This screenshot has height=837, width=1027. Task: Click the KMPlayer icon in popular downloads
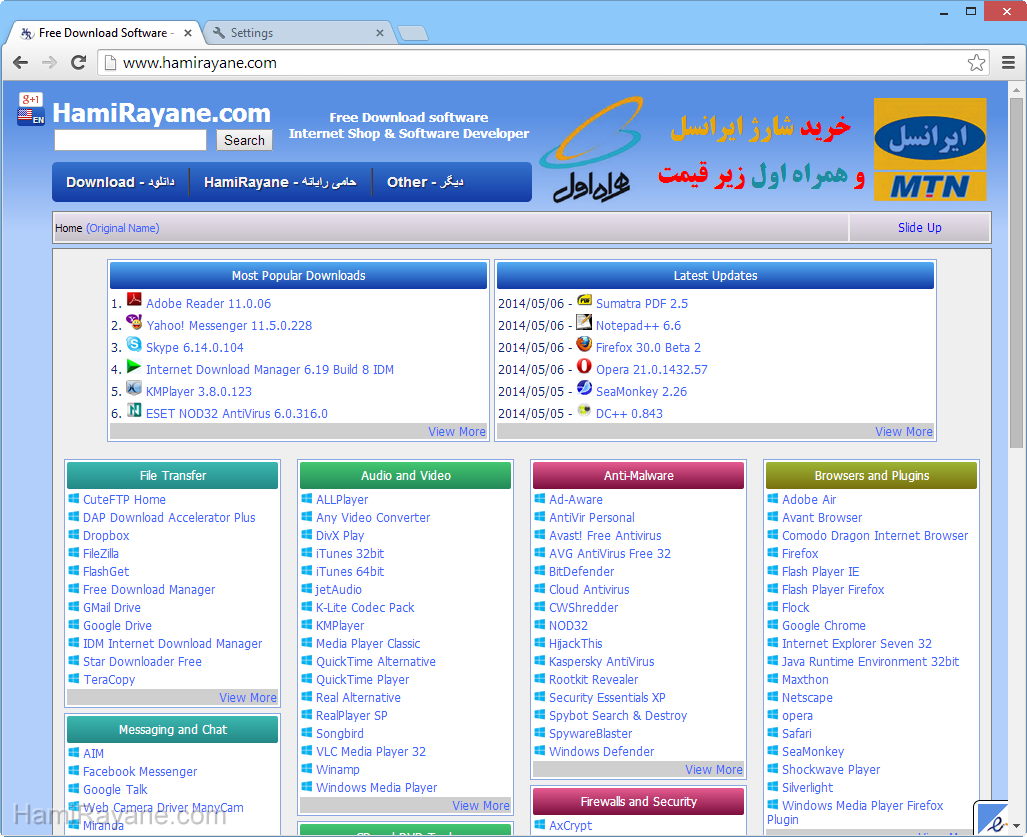[x=134, y=388]
